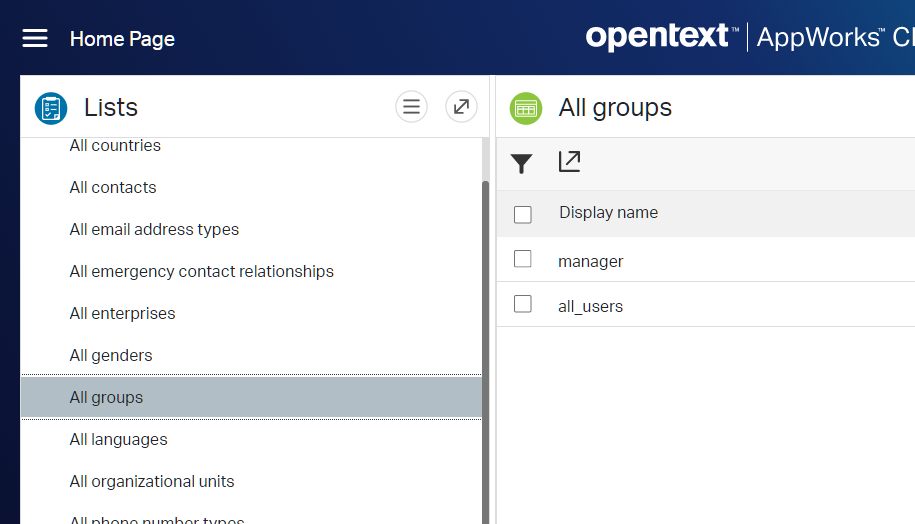Open All email address types list

click(154, 230)
